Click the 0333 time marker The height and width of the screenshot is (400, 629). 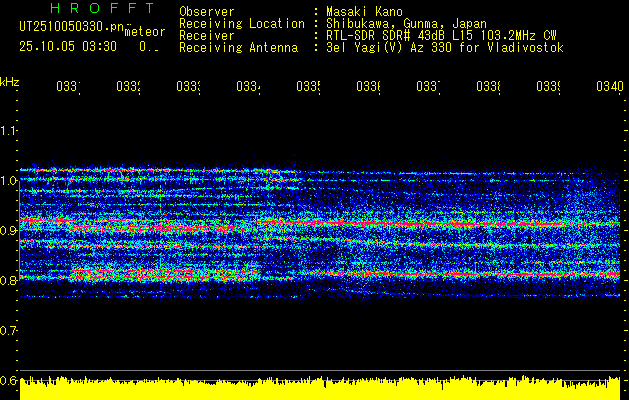click(x=189, y=87)
